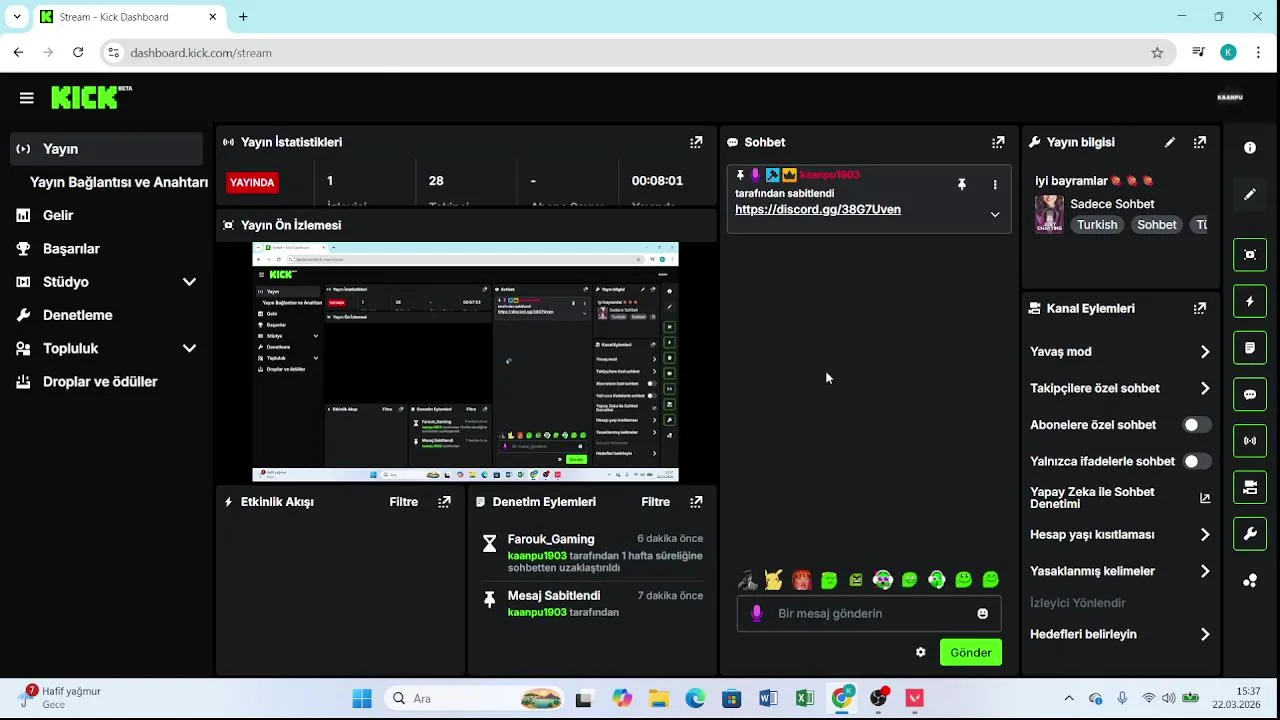This screenshot has height=720, width=1280.
Task: Click kaanpu1903 in Farouk_Gaming moderation entry
Action: coord(537,555)
